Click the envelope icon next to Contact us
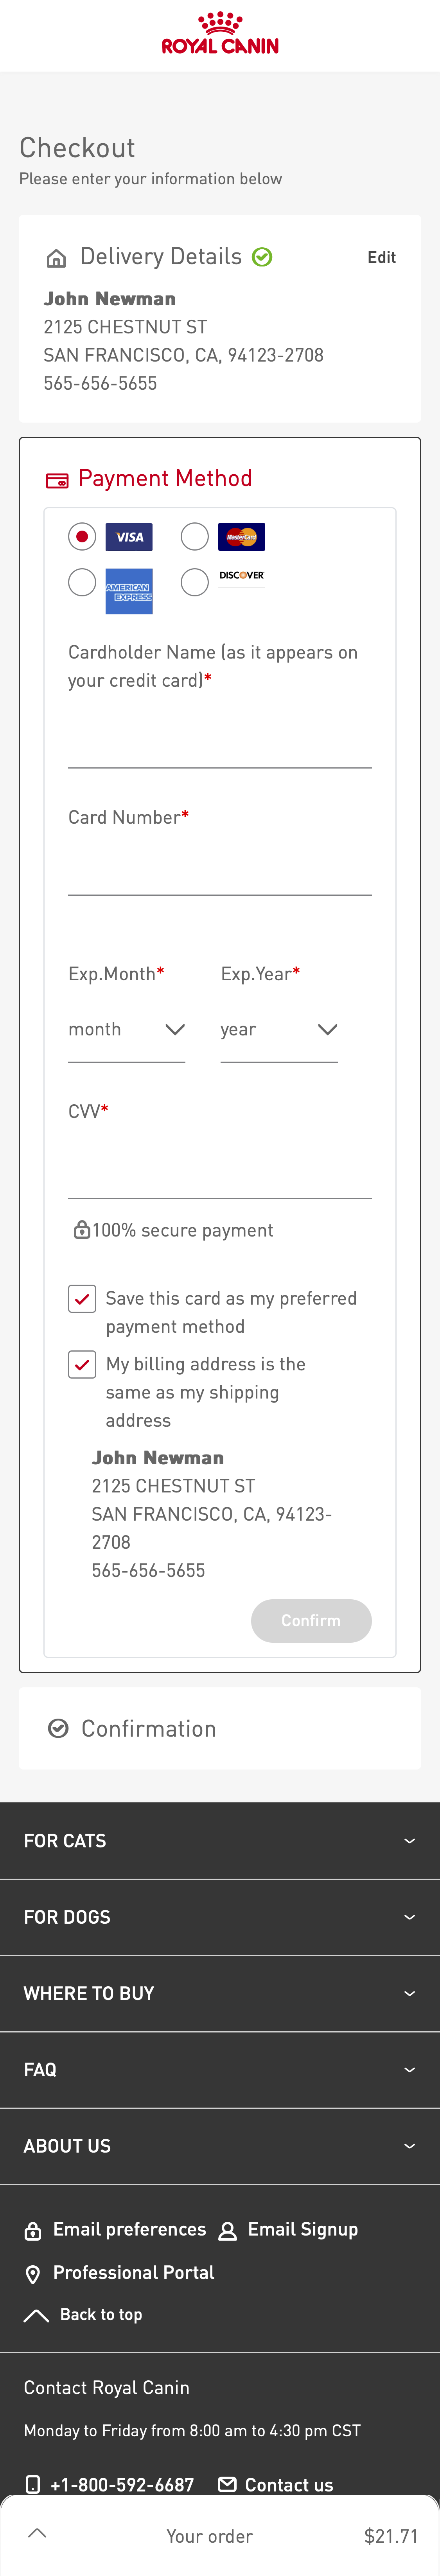Viewport: 440px width, 2576px height. [226, 2485]
